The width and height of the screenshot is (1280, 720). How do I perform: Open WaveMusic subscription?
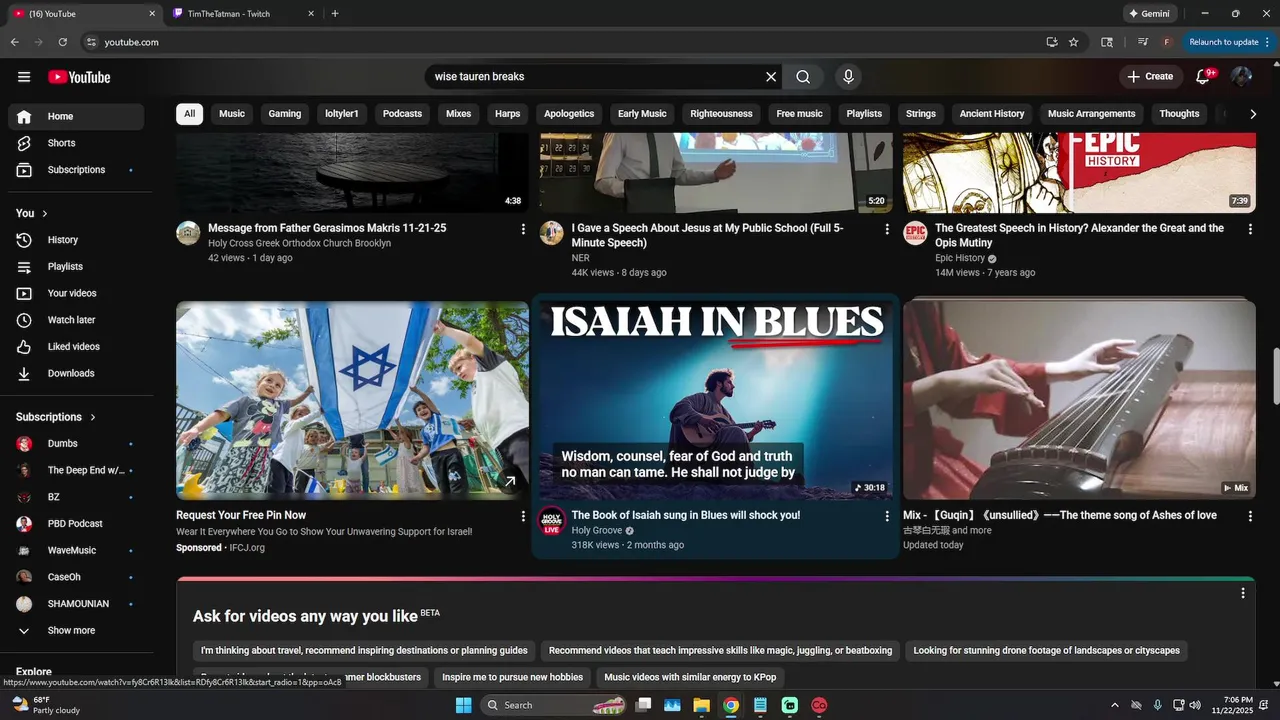coord(76,551)
